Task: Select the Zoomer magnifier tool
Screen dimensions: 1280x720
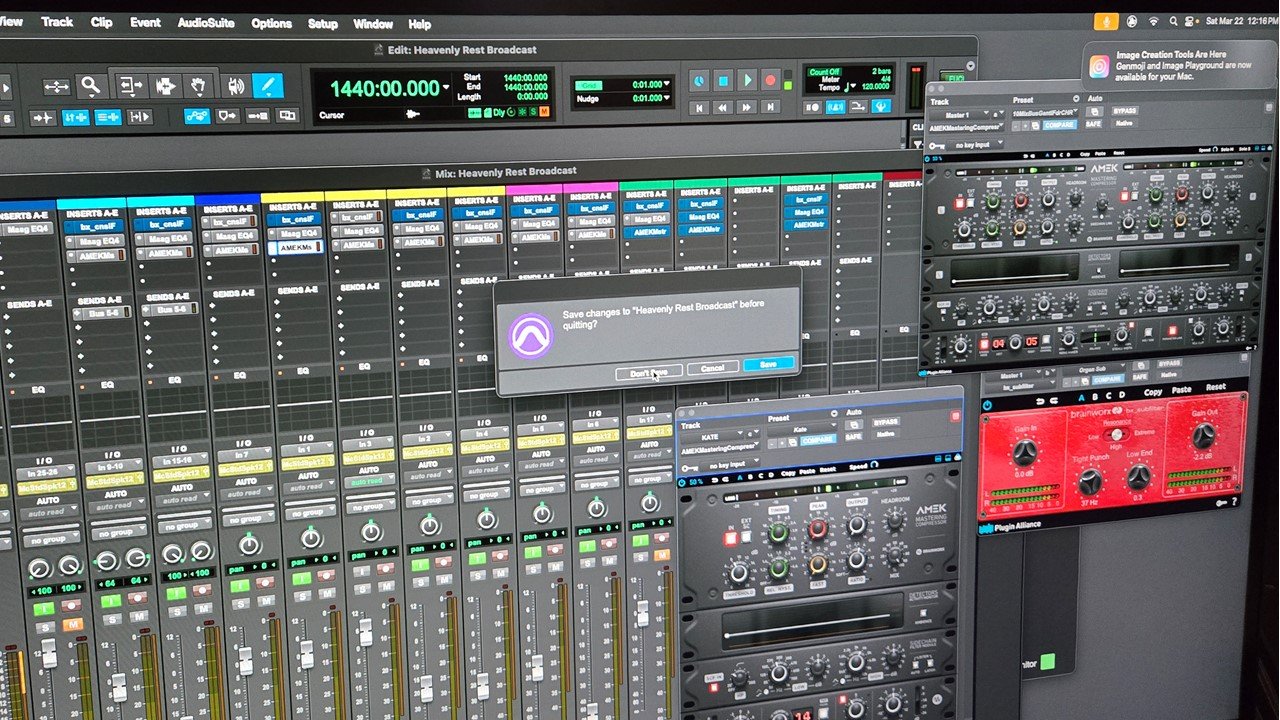Action: pyautogui.click(x=90, y=85)
